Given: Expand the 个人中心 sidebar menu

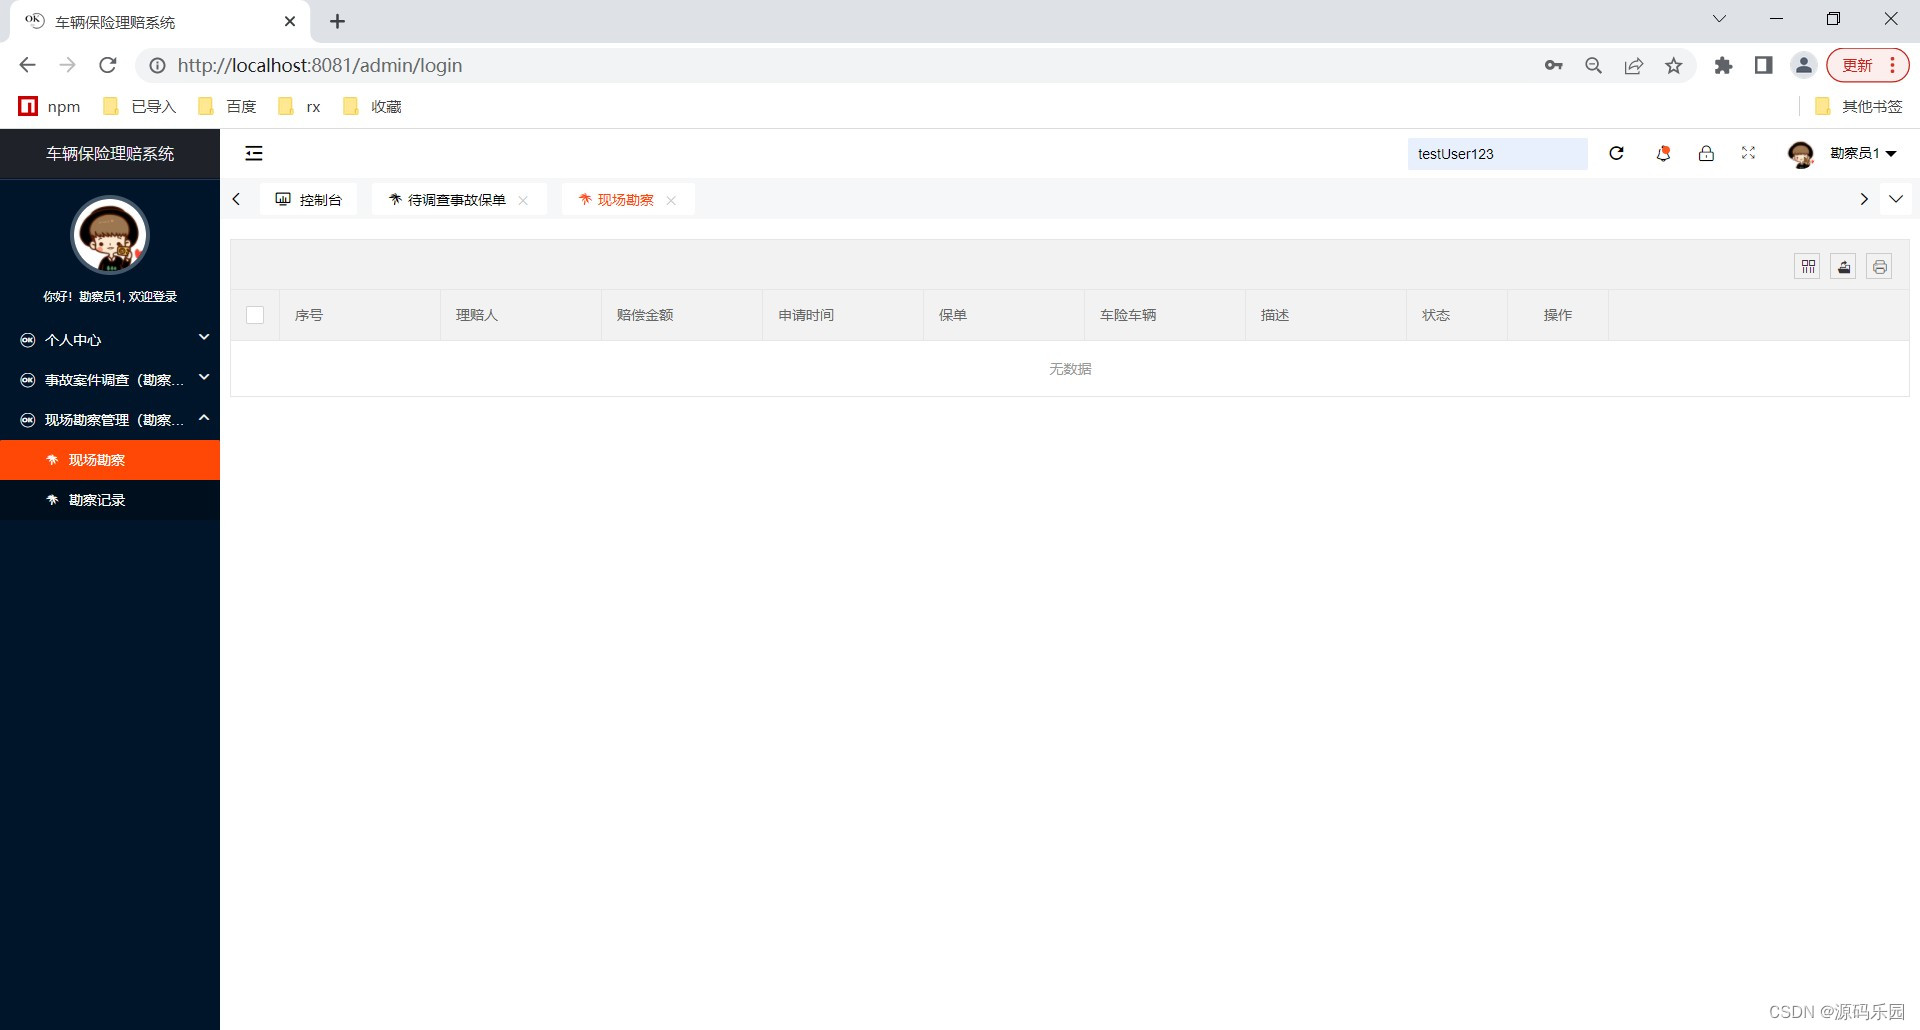Looking at the screenshot, I should (x=110, y=340).
